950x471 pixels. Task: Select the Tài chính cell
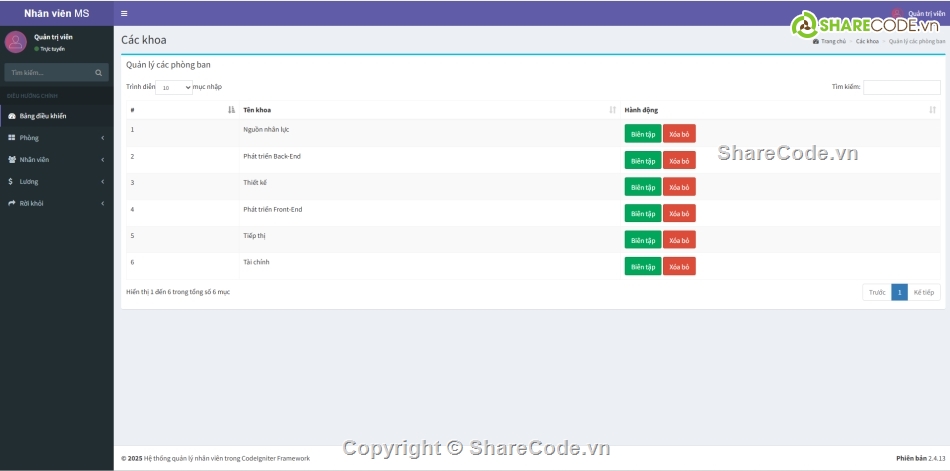coord(430,267)
